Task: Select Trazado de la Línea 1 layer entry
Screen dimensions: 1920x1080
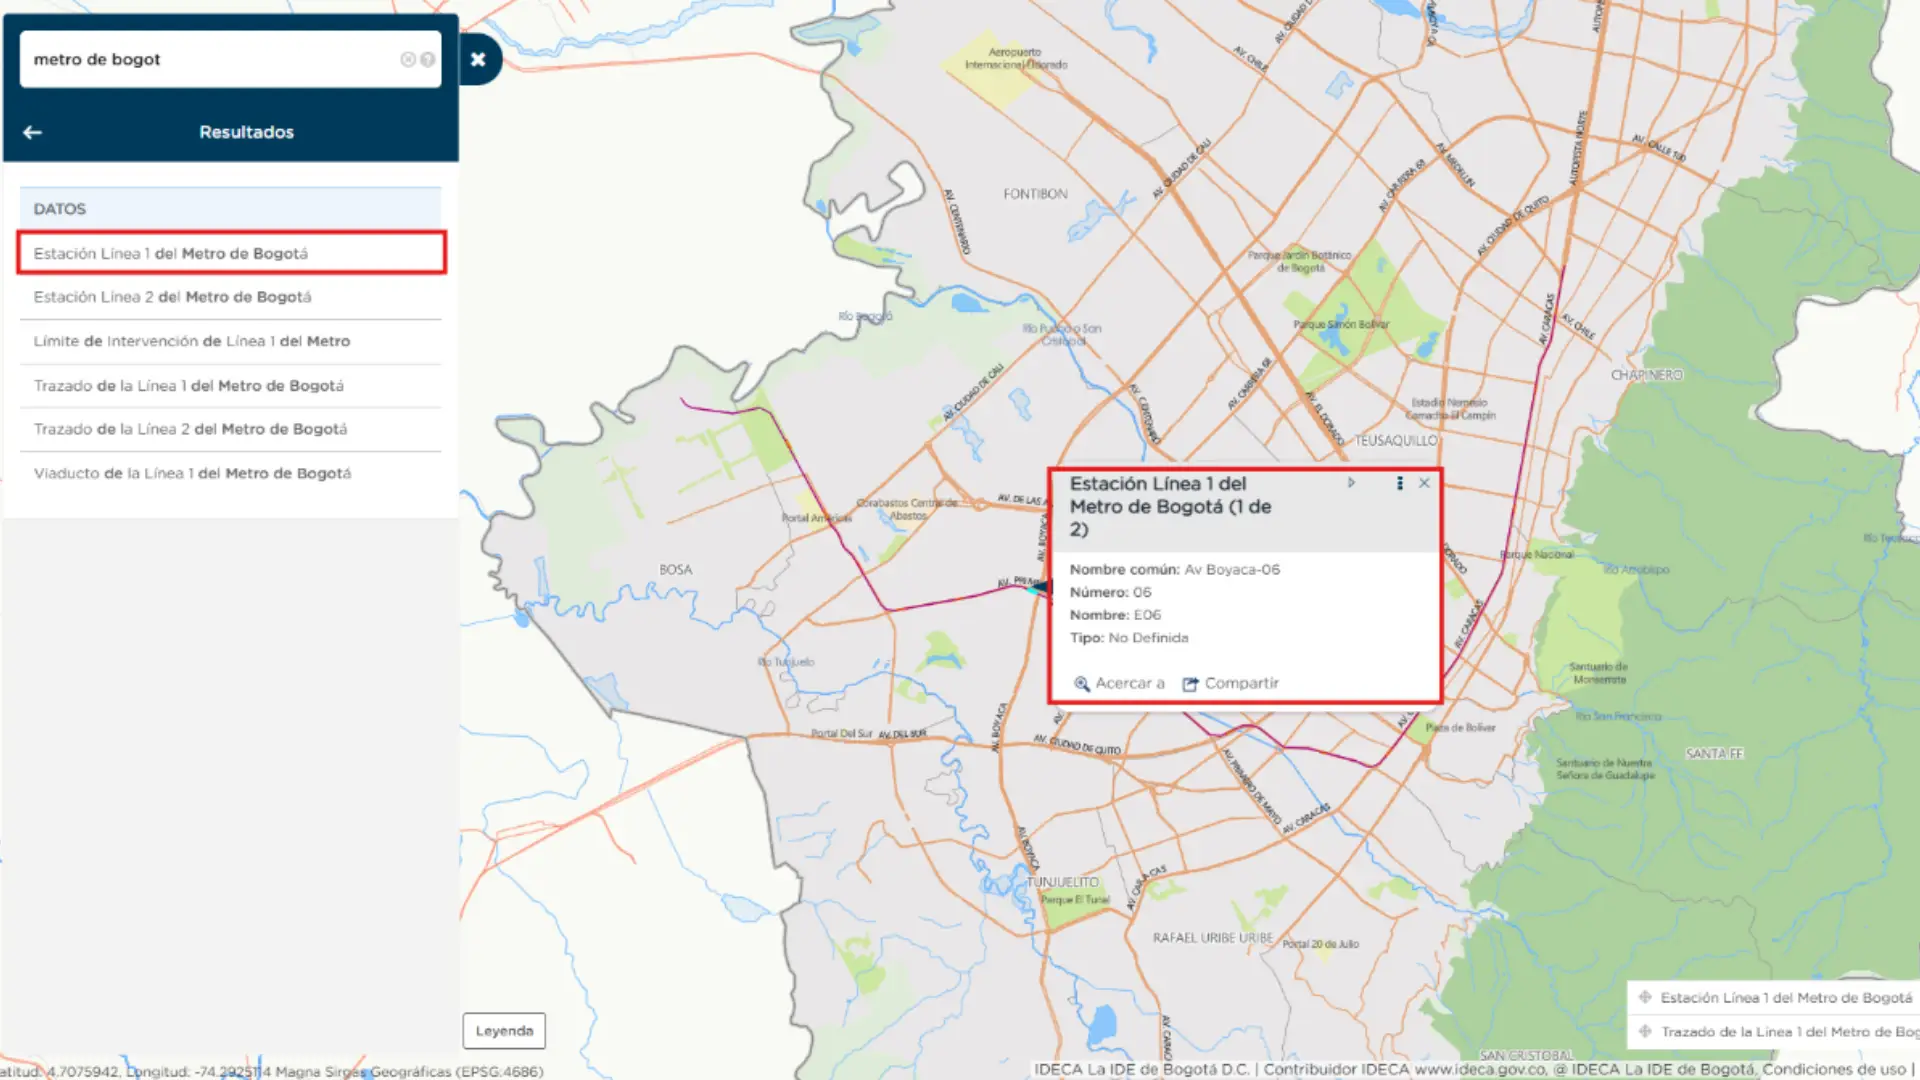Action: click(x=1790, y=1031)
